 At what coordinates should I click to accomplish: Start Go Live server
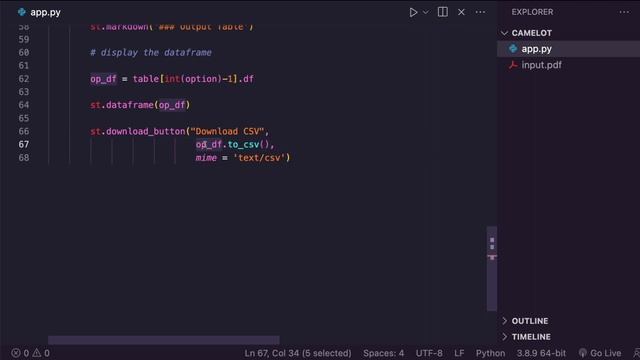[x=600, y=353]
